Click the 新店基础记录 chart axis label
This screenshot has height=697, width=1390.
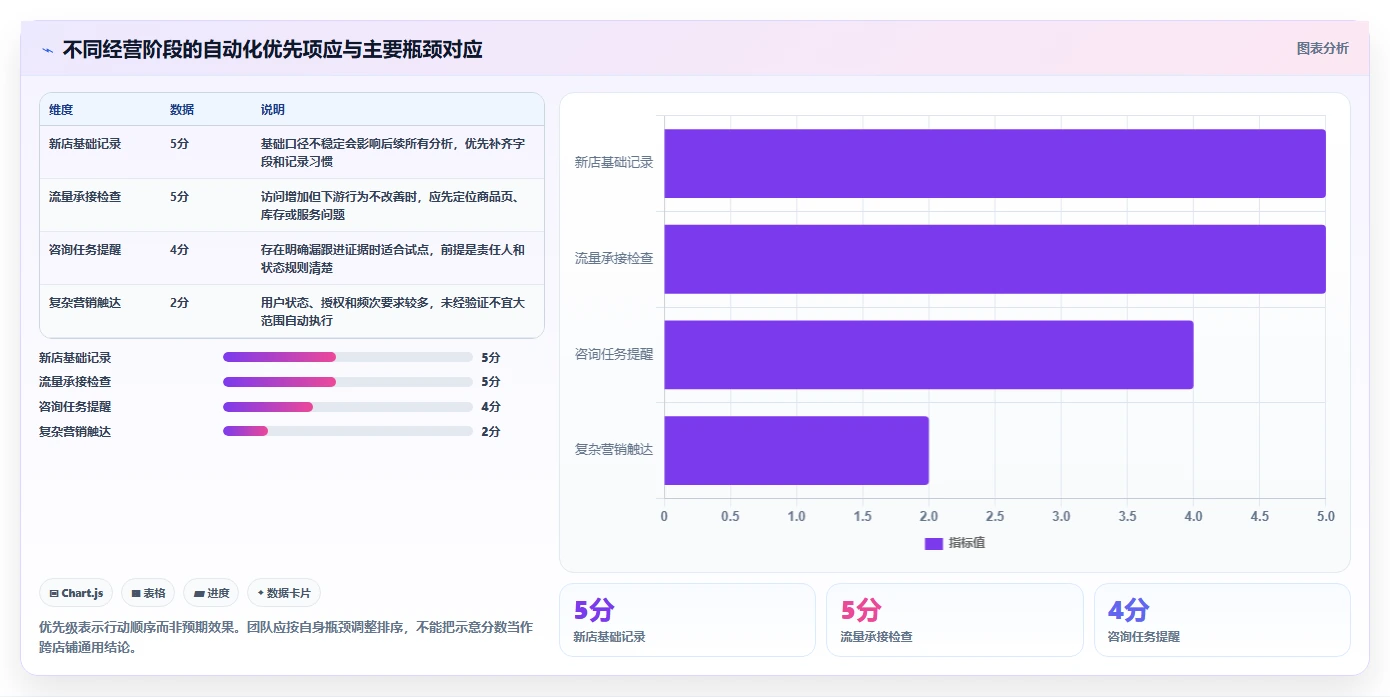614,162
